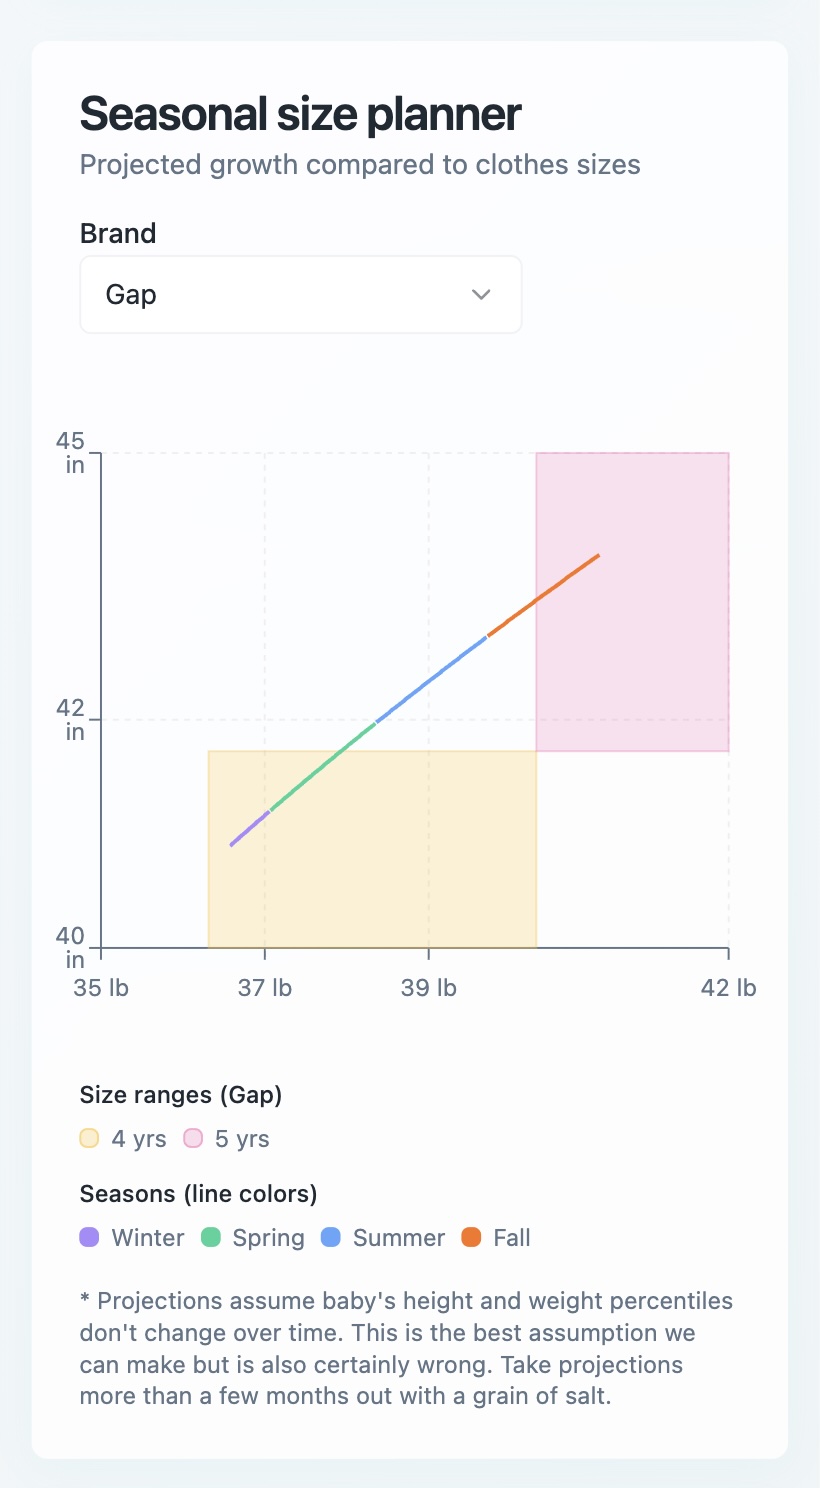Click the Summer blue legend dot
This screenshot has height=1488, width=820.
[331, 1237]
